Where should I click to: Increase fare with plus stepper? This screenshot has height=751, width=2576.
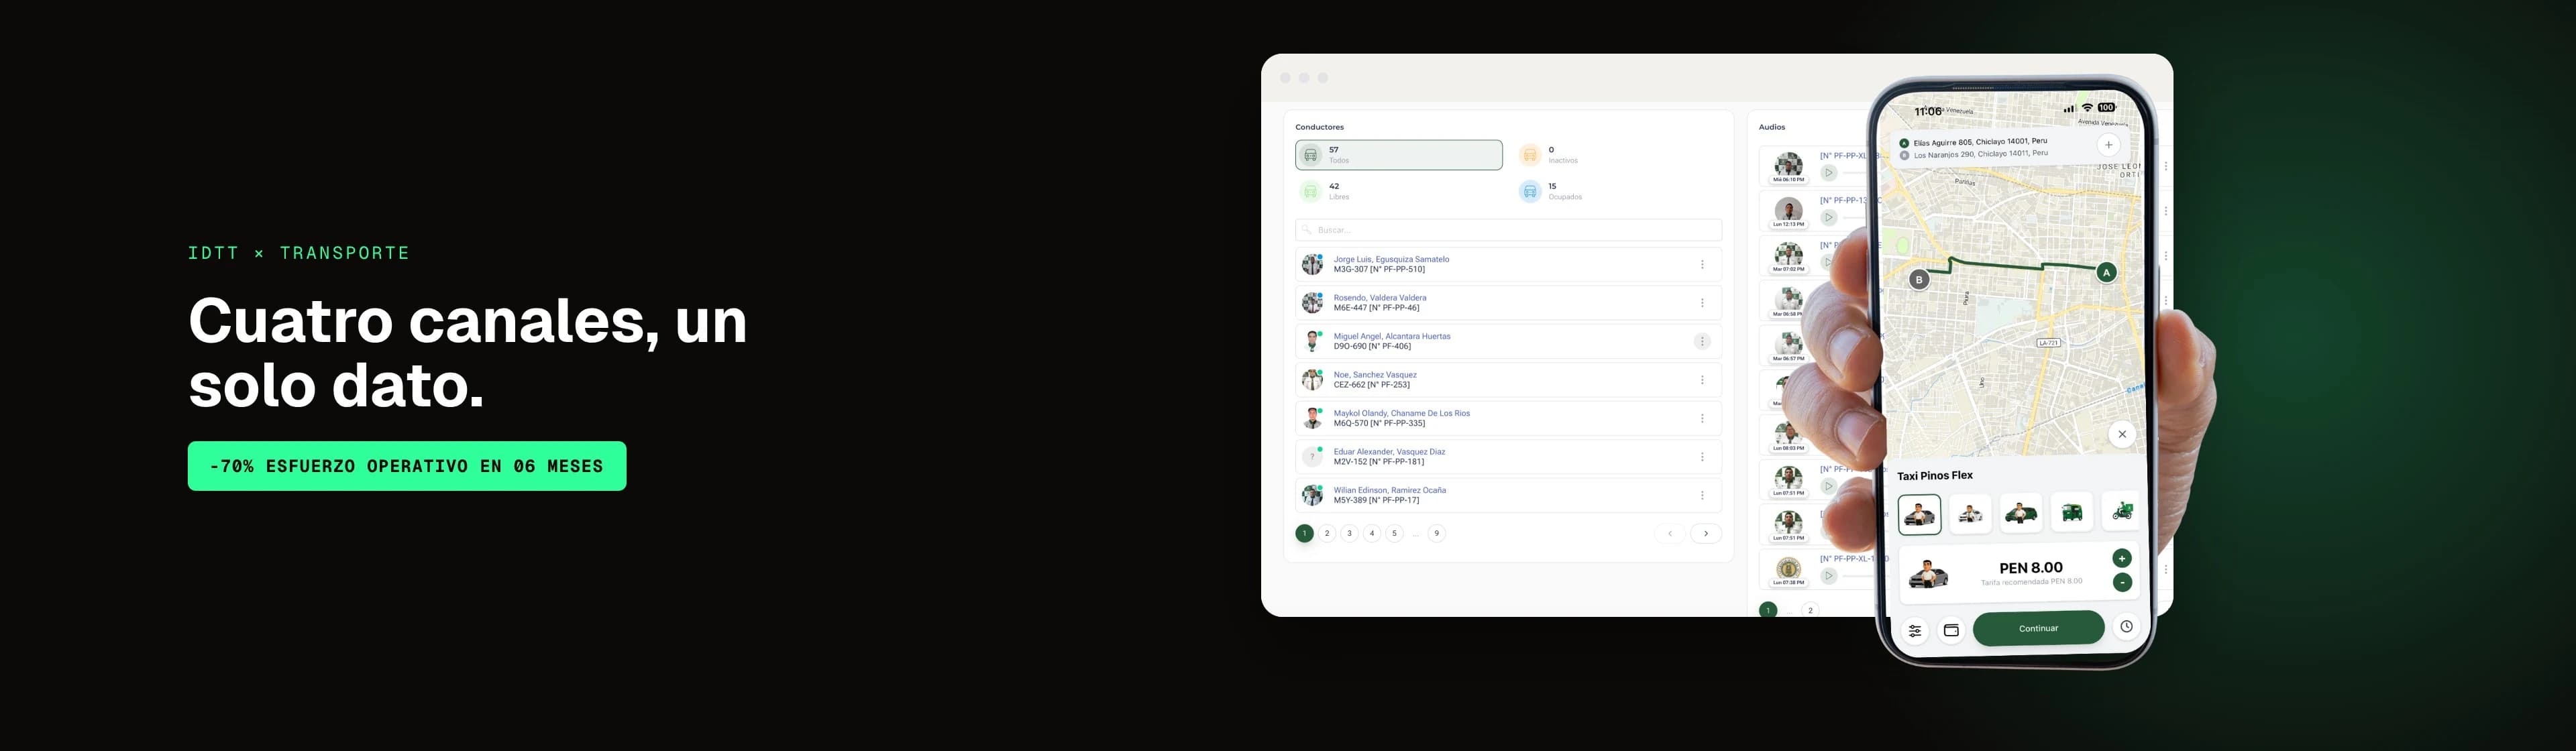(x=2122, y=558)
